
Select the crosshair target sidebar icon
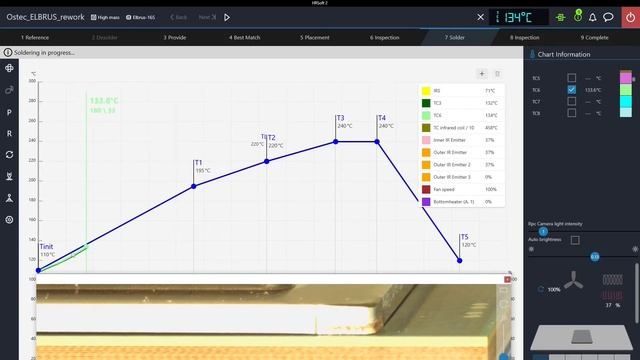(9, 68)
